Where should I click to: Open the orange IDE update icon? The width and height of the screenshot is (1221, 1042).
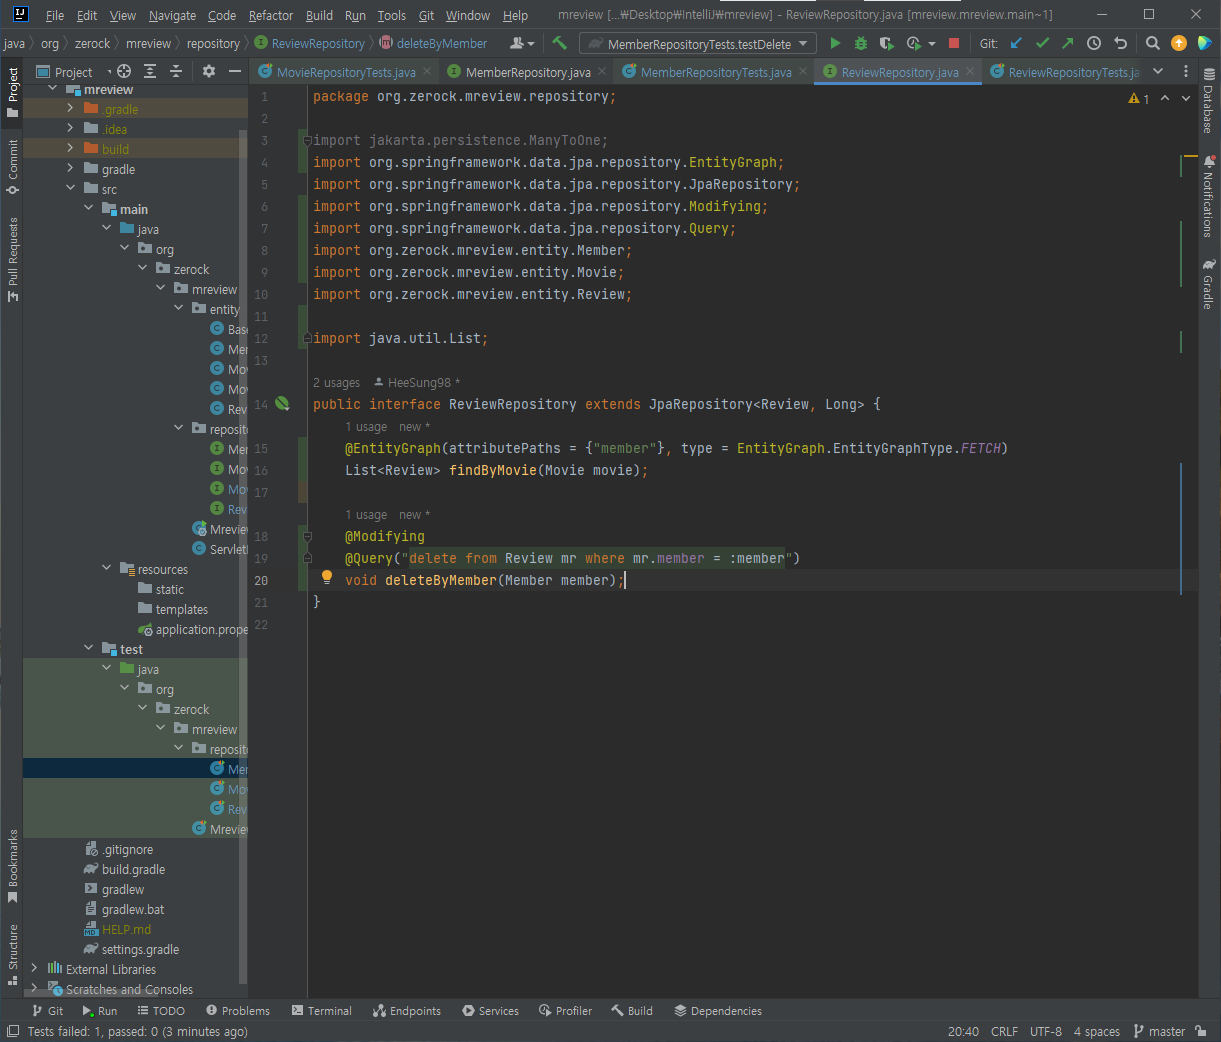(1179, 43)
